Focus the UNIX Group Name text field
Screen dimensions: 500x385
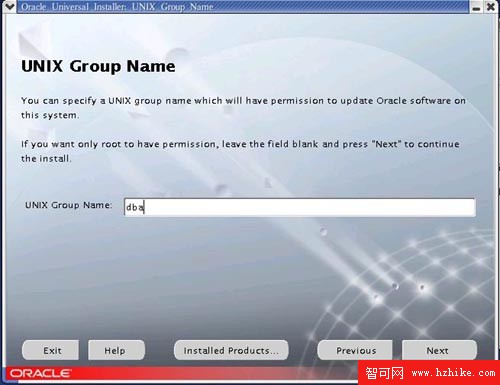[x=300, y=207]
